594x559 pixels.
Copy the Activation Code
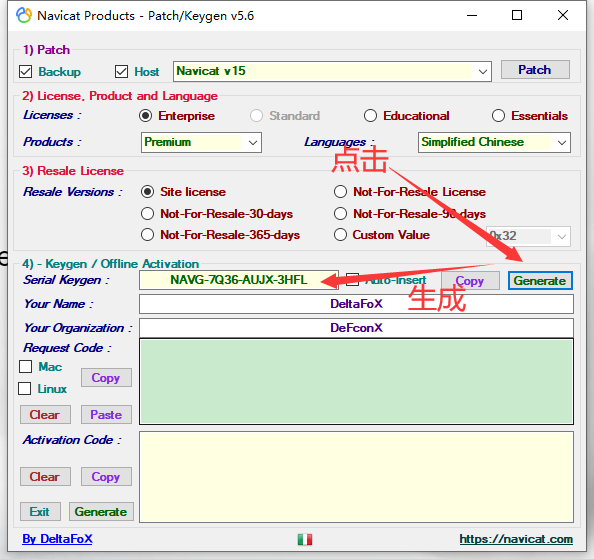[x=106, y=476]
